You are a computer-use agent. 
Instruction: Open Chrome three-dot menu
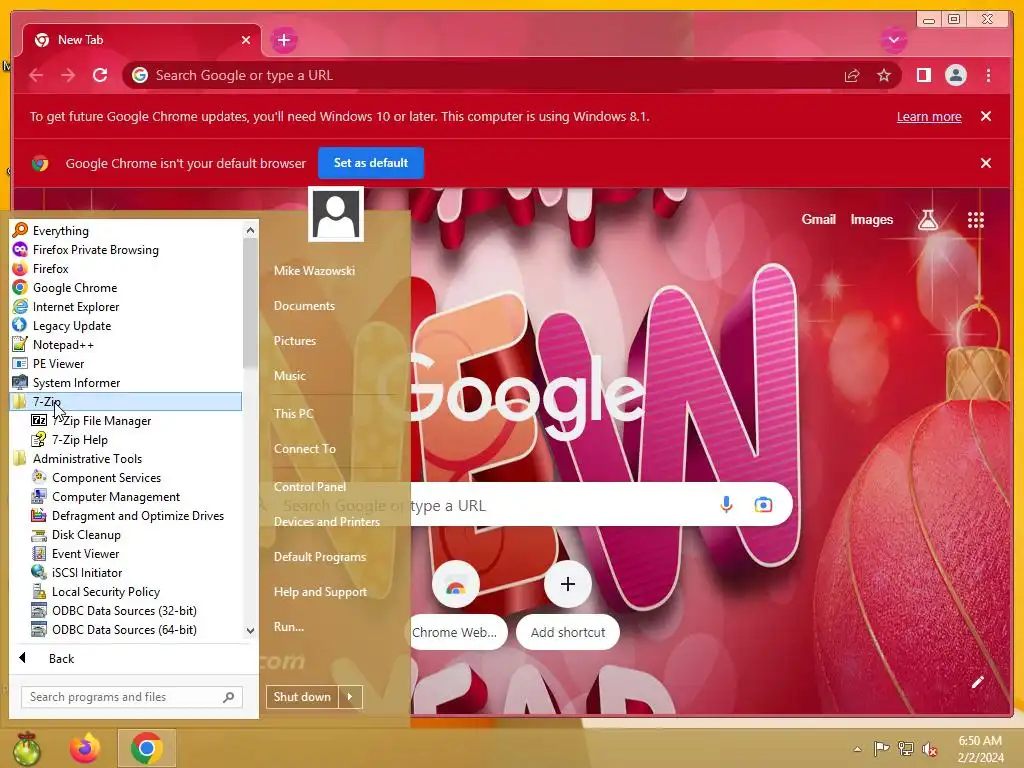click(988, 75)
